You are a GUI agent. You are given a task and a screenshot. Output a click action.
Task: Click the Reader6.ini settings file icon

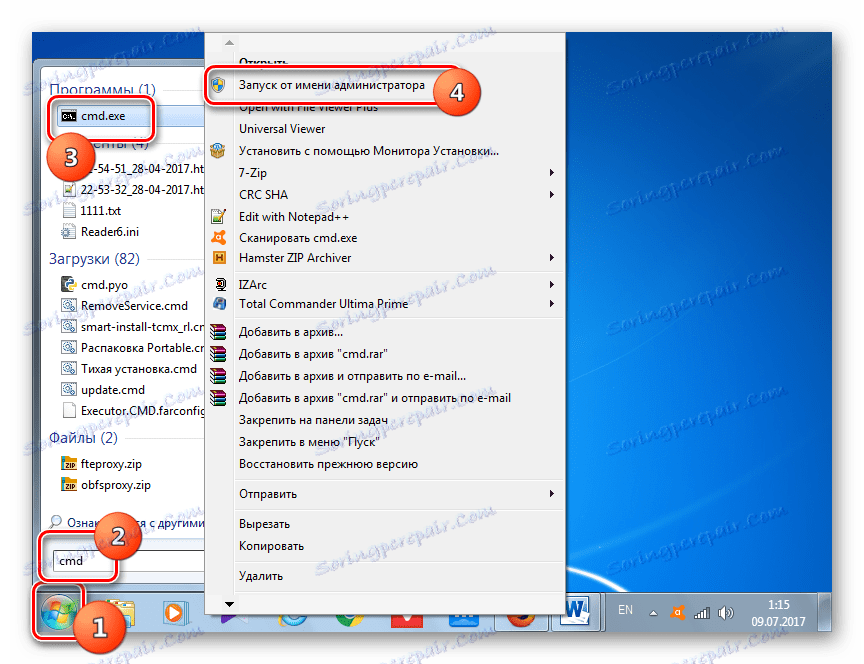pyautogui.click(x=68, y=231)
